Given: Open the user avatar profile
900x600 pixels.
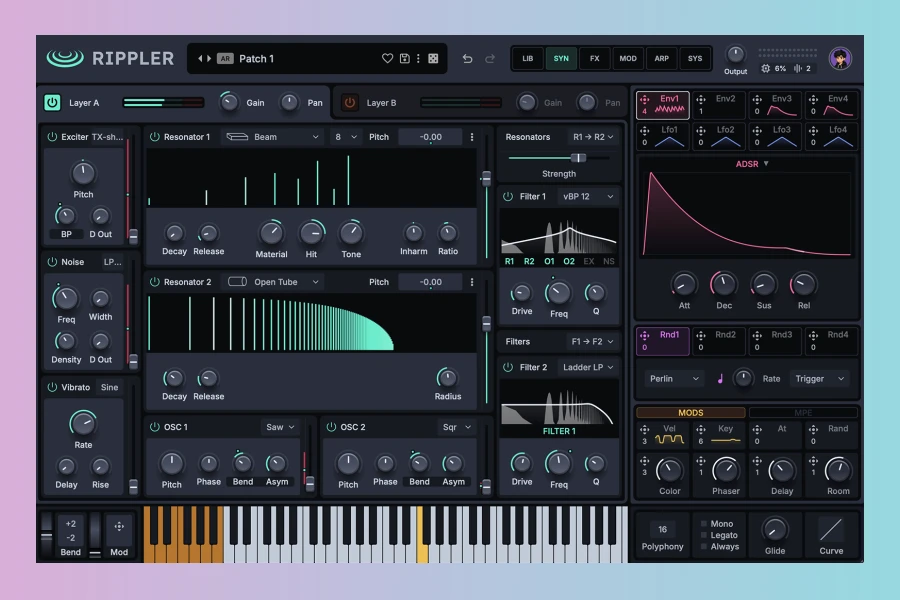Looking at the screenshot, I should click(x=840, y=59).
